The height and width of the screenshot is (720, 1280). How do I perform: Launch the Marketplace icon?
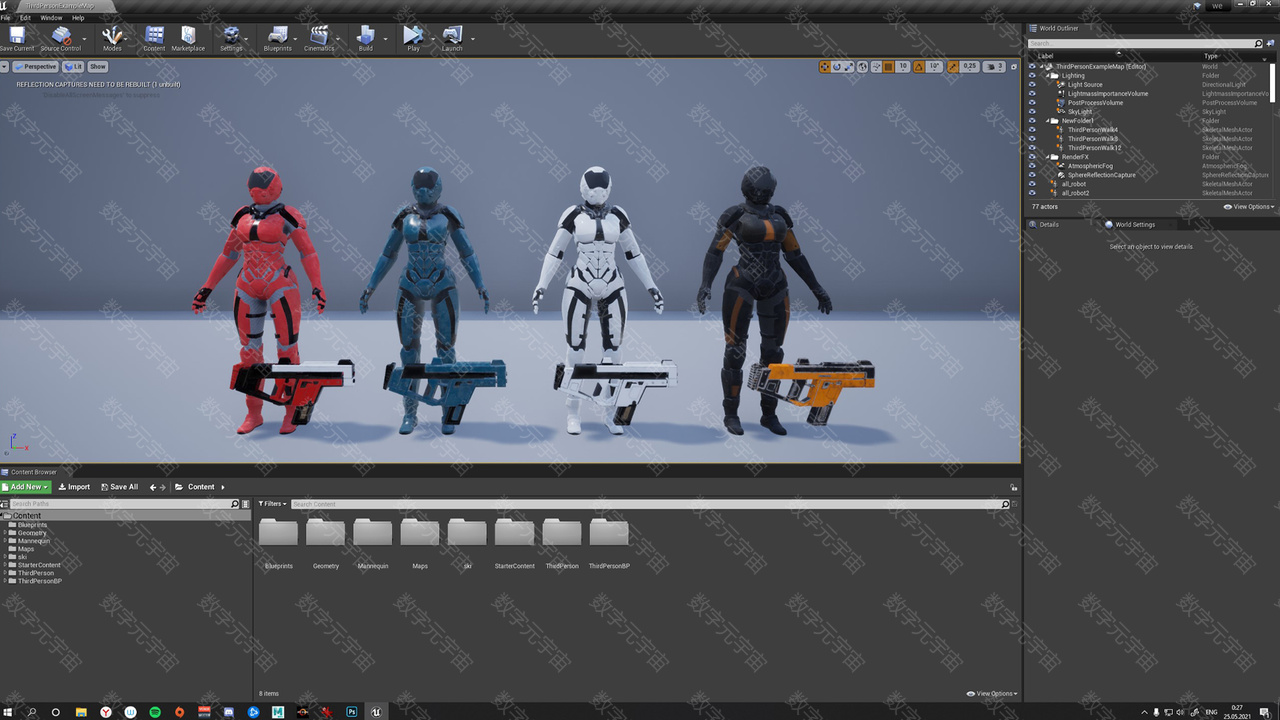(x=188, y=38)
